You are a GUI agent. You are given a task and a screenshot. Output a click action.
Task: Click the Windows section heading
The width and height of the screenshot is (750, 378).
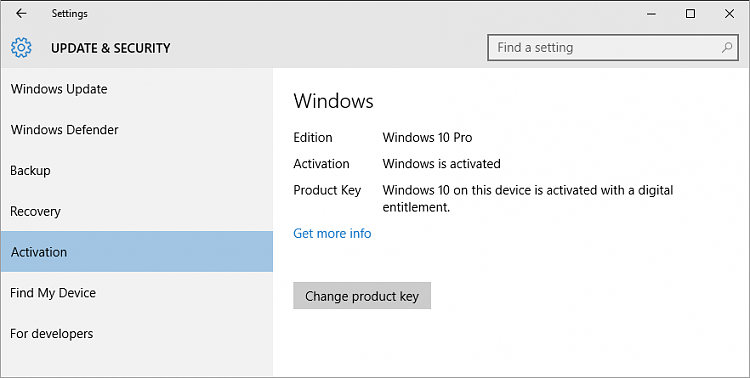pos(333,101)
